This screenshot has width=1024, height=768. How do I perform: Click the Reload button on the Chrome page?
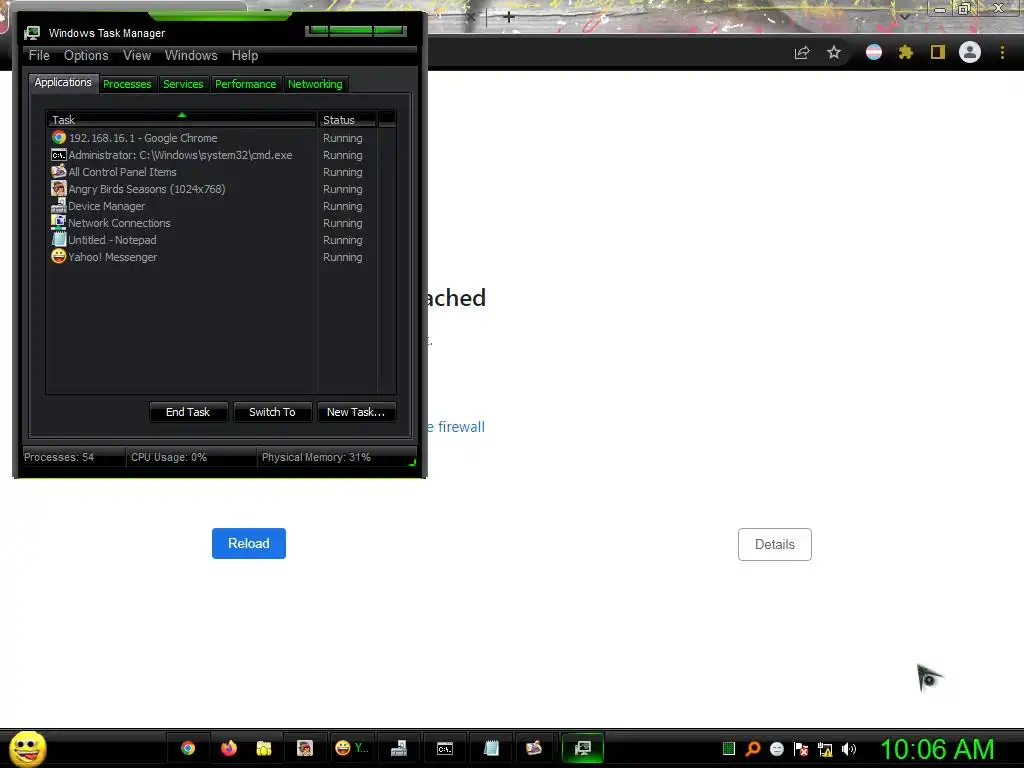click(x=249, y=543)
